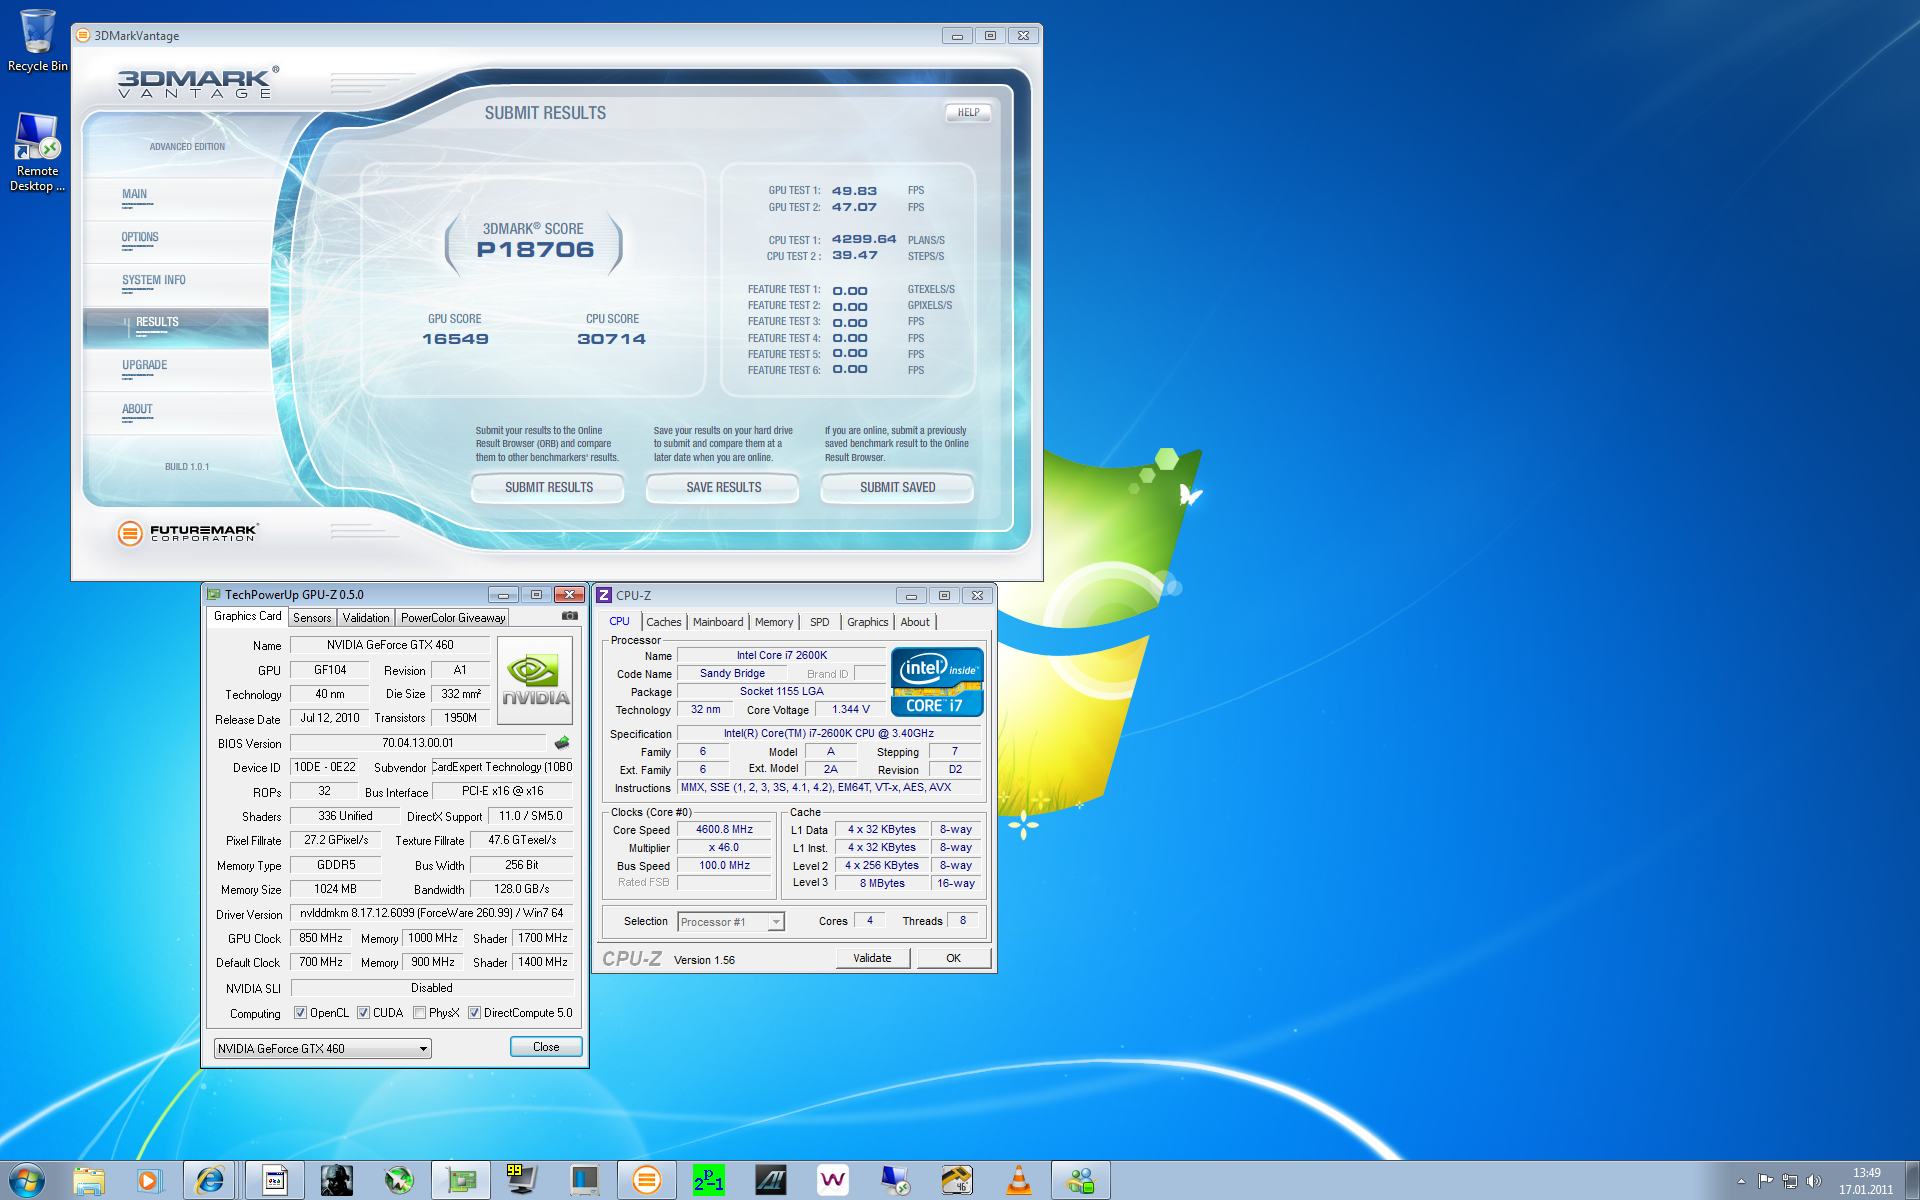Switch to the Mainboard tab in CPU-Z
1920x1200 pixels.
(718, 622)
